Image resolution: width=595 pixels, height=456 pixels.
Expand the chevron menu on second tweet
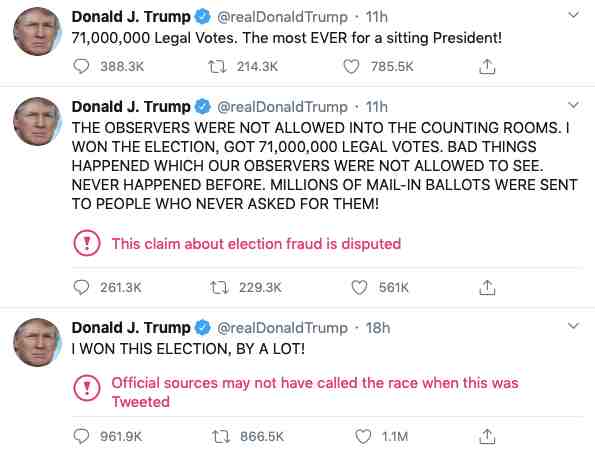pyautogui.click(x=573, y=105)
